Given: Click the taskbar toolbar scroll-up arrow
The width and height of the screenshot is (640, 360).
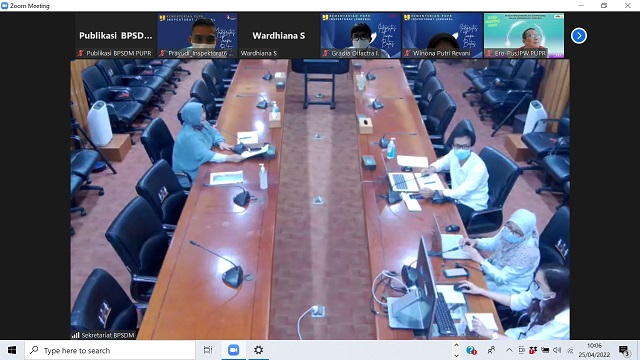Looking at the screenshot, I should tap(456, 345).
